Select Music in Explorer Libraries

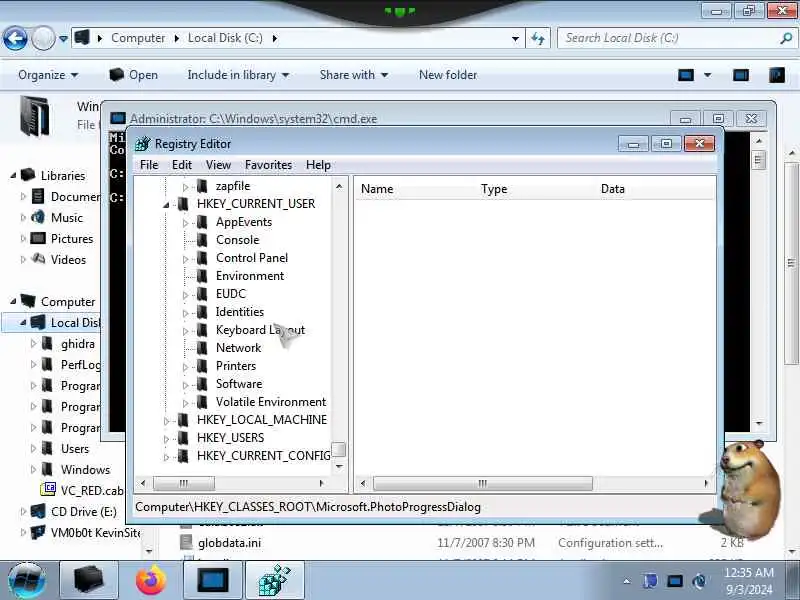66,218
